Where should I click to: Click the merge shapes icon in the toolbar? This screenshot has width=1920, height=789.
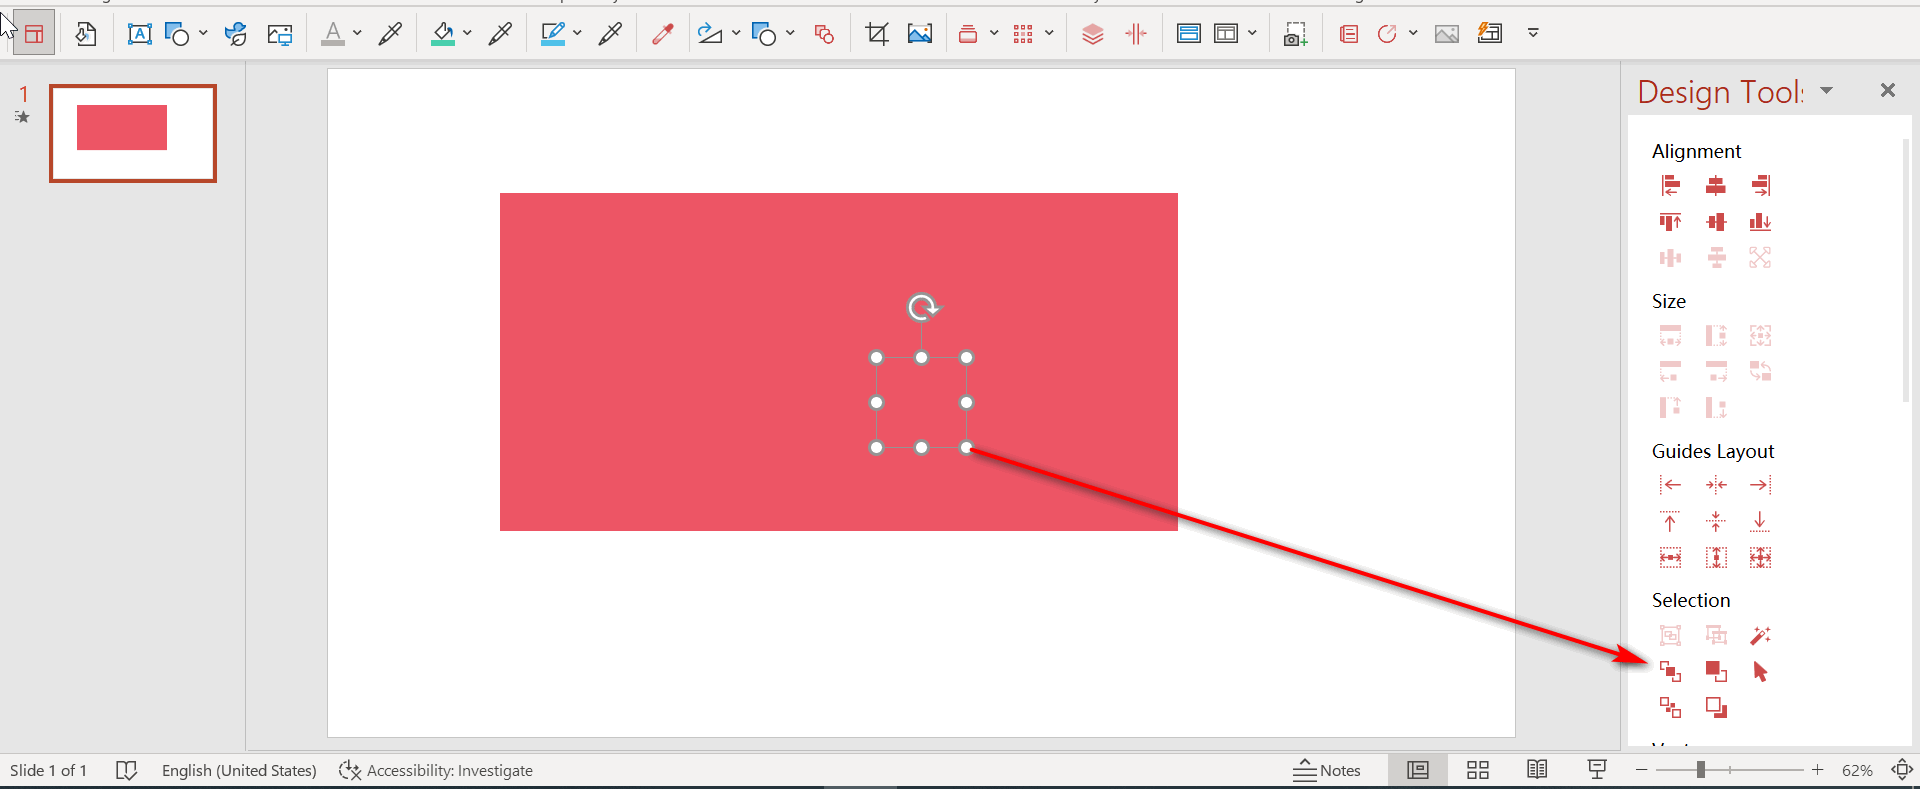click(824, 34)
